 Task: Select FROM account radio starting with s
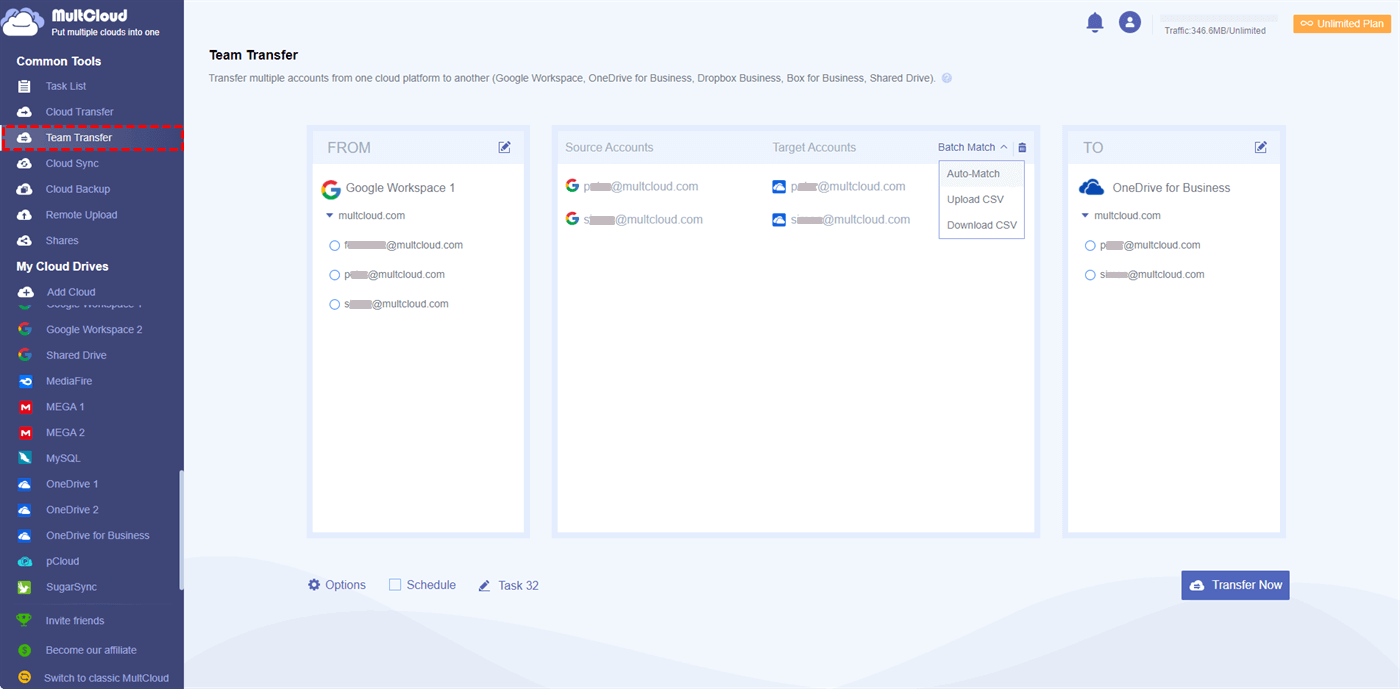pyautogui.click(x=334, y=304)
